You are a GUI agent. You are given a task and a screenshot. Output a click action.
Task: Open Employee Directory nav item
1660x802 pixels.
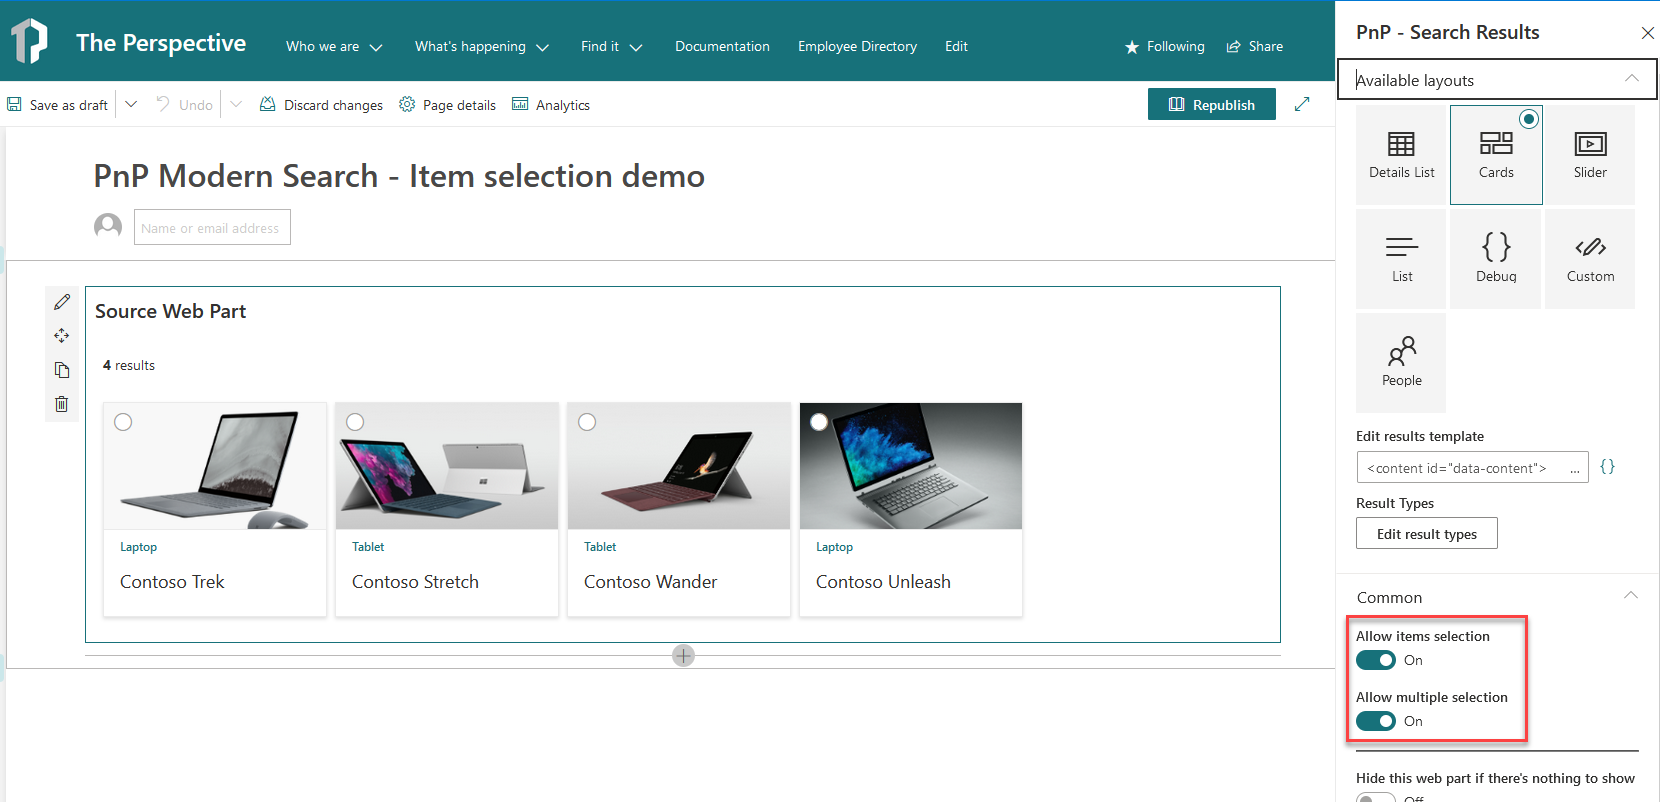pyautogui.click(x=857, y=47)
